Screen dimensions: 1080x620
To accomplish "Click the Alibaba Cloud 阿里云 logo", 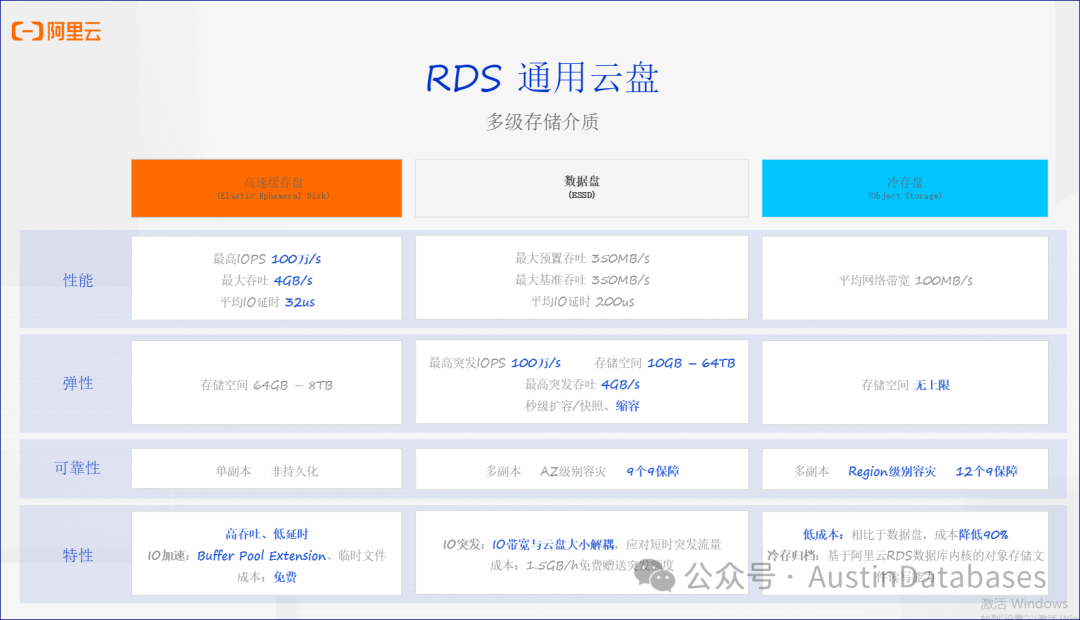I will [56, 31].
